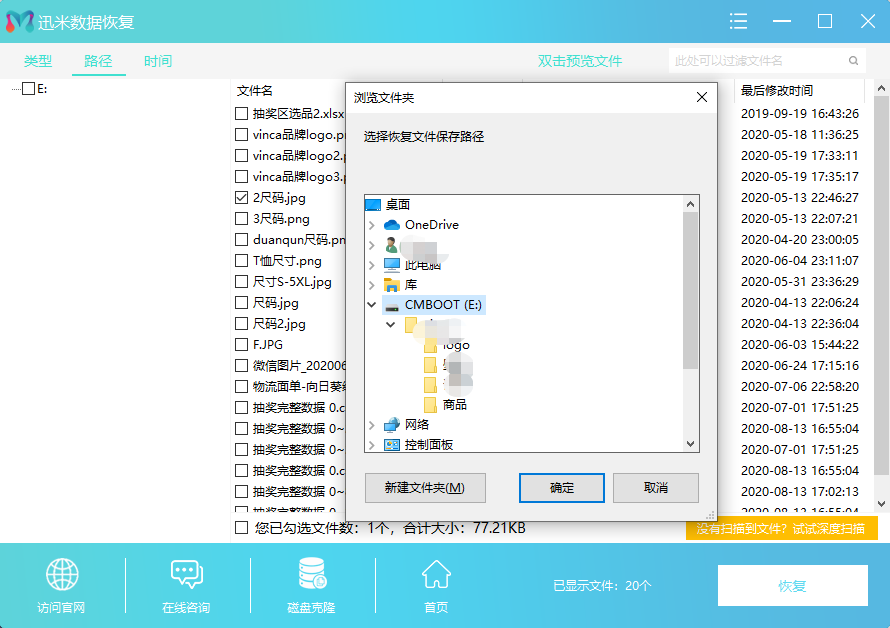Viewport: 890px width, 628px height.
Task: Check the E: drive checkbox
Action: [27, 88]
